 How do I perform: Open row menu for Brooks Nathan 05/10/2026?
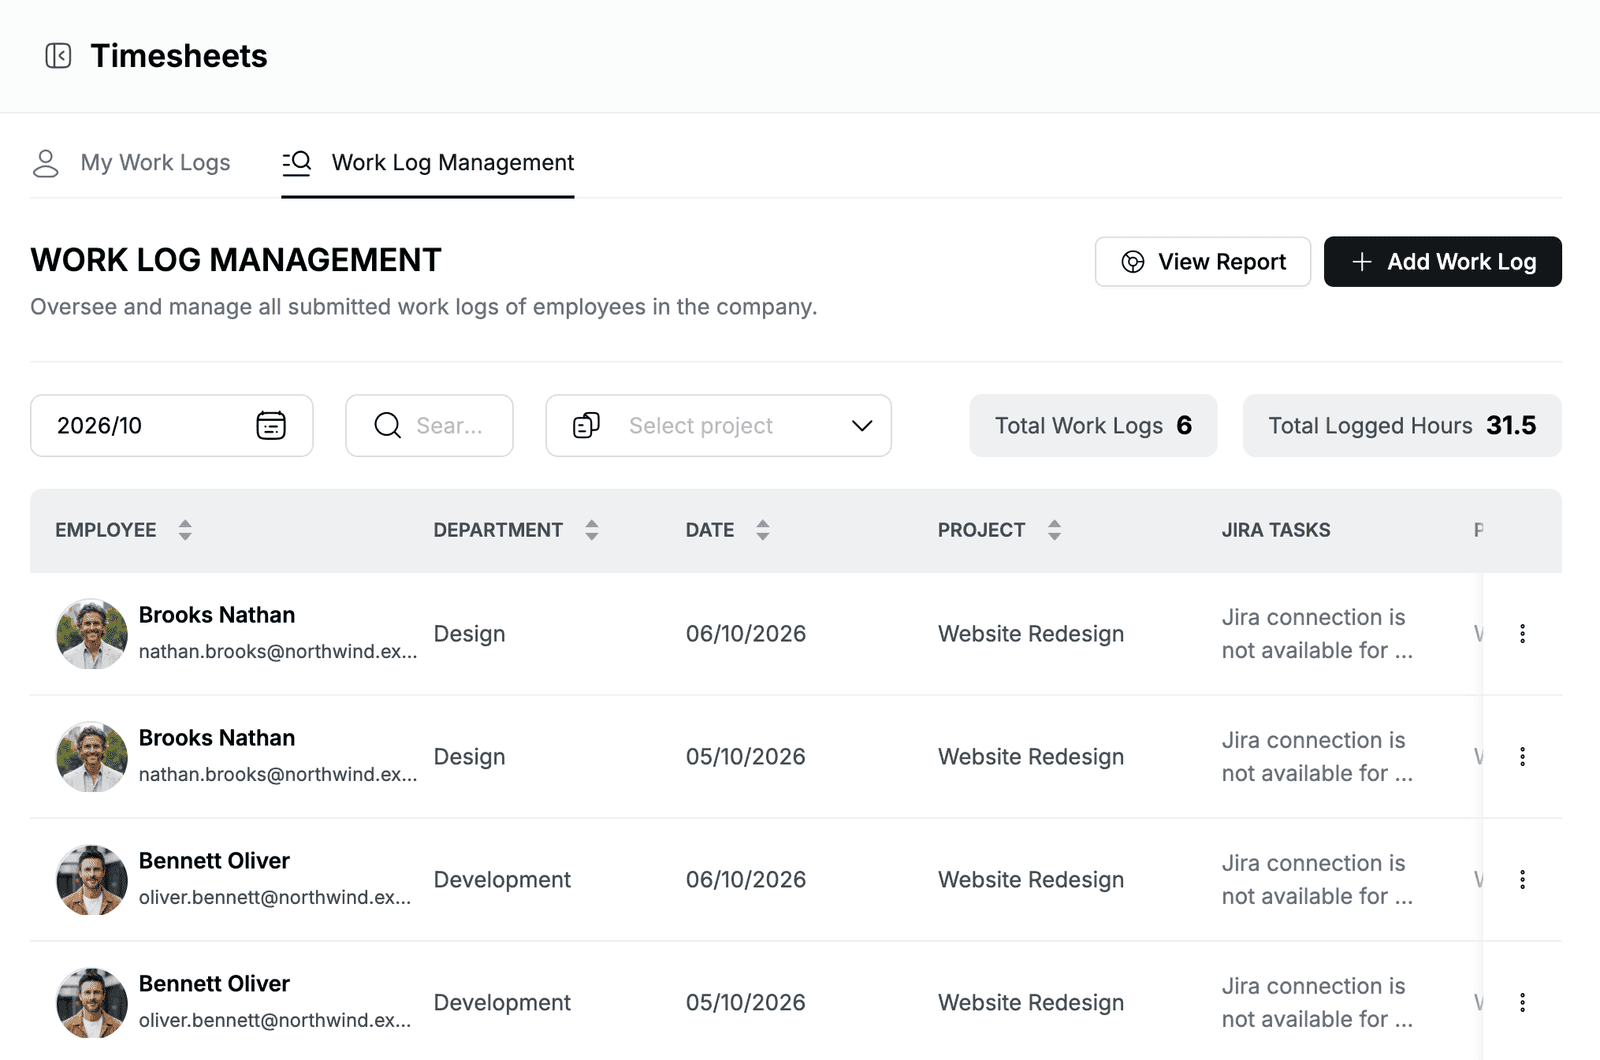click(x=1522, y=757)
